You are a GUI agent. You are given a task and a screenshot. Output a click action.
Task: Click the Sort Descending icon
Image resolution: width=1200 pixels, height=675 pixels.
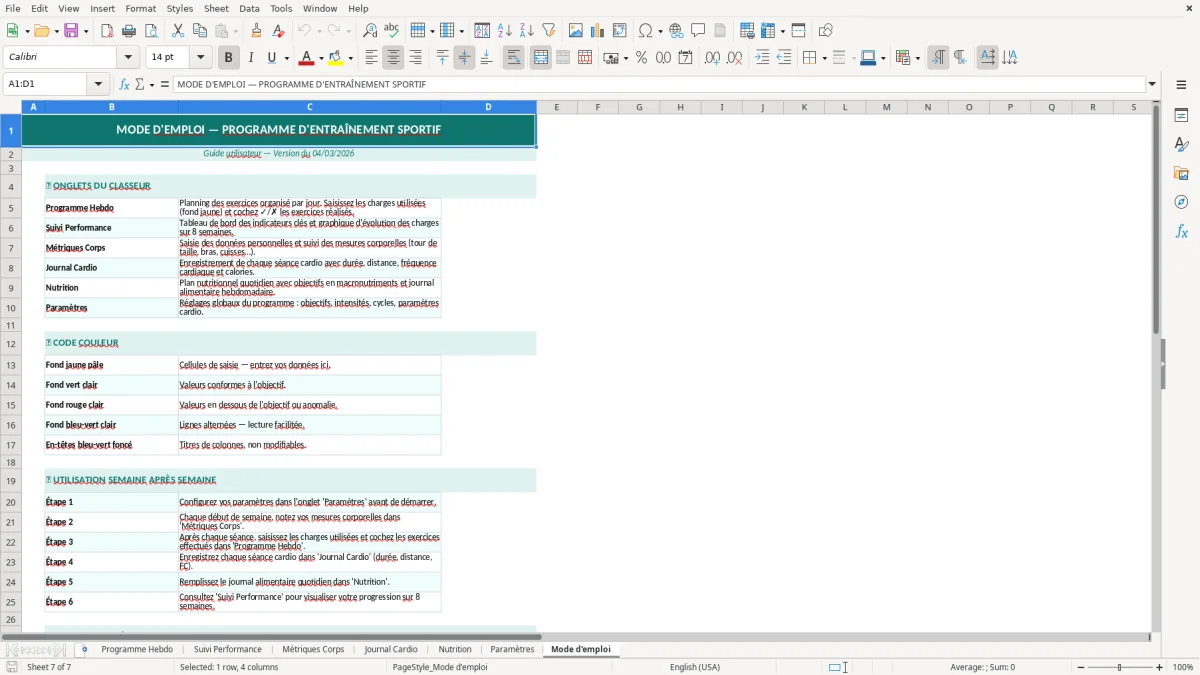(x=527, y=31)
